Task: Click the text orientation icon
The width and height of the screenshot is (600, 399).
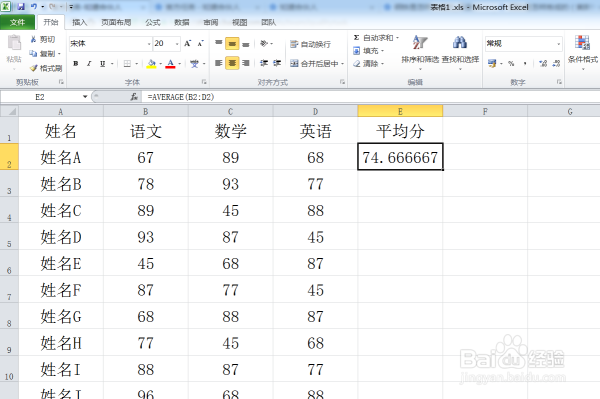Action: tap(264, 43)
